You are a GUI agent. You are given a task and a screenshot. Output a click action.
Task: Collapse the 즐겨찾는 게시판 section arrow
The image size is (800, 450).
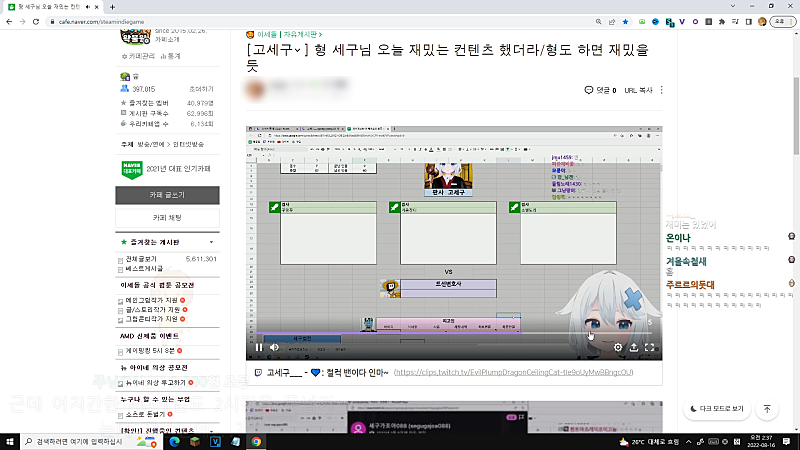point(210,242)
